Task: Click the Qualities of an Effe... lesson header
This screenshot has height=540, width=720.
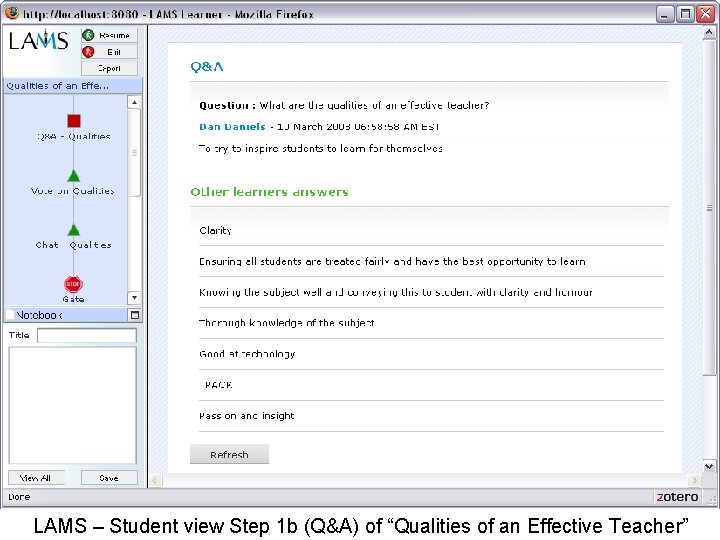Action: 73,86
